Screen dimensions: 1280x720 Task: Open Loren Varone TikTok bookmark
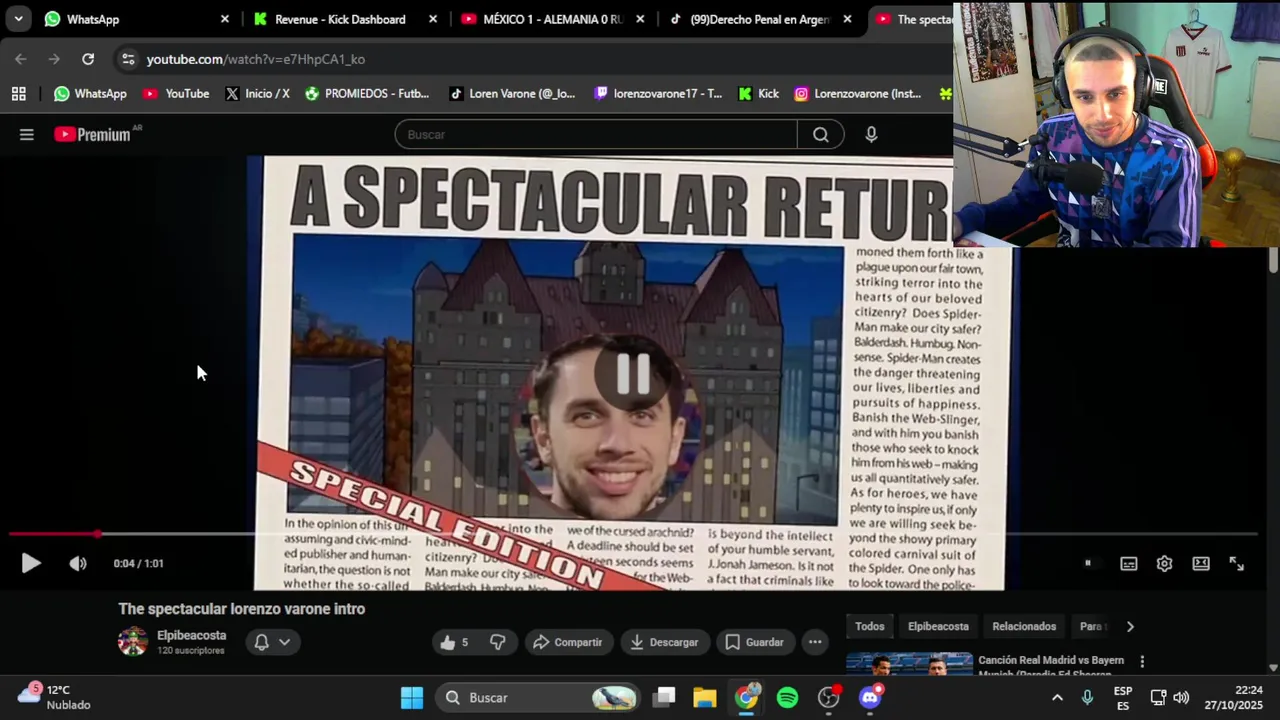coord(512,94)
